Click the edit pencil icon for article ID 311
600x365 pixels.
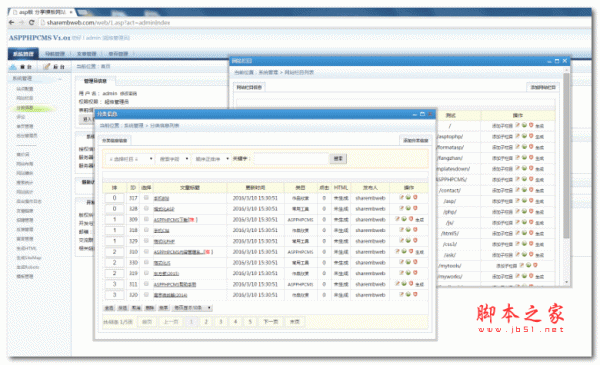pyautogui.click(x=398, y=284)
